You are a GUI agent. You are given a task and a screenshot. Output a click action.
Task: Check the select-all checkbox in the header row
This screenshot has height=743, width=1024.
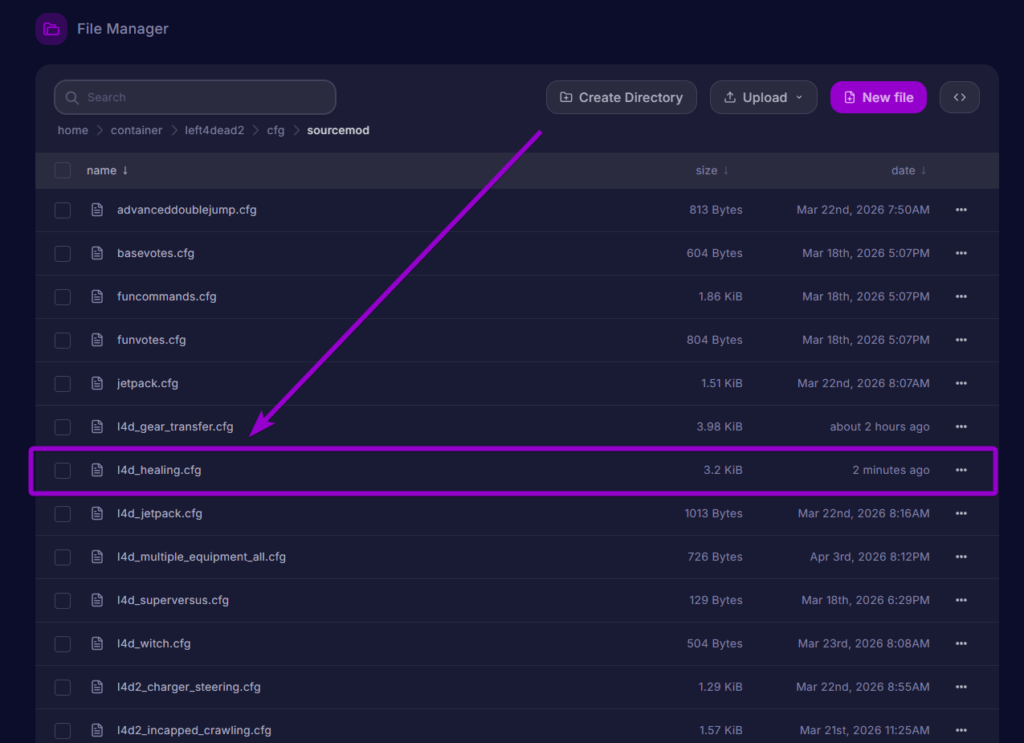(62, 170)
